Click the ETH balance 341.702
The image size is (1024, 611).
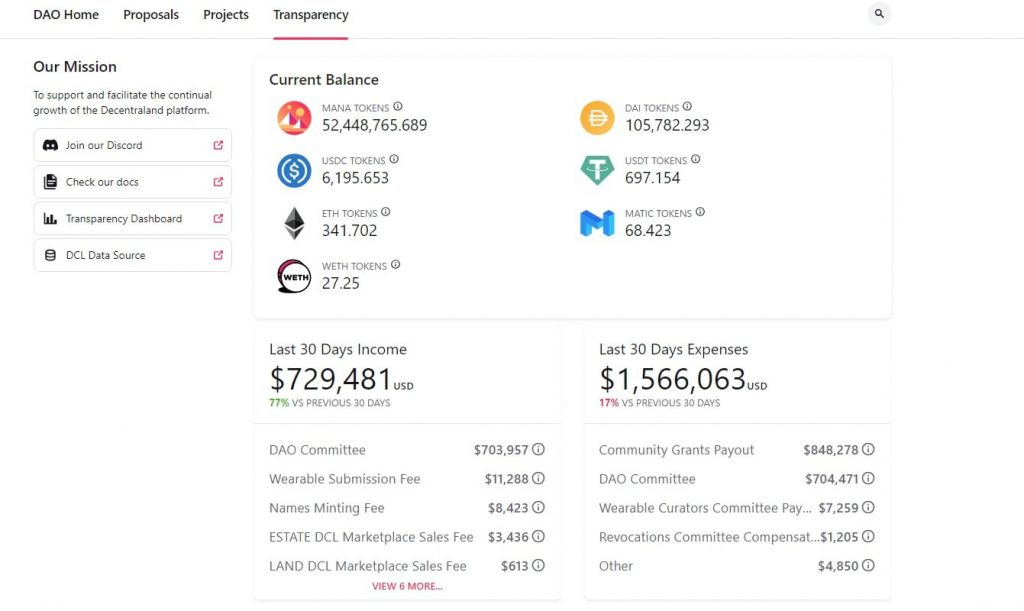tap(349, 230)
